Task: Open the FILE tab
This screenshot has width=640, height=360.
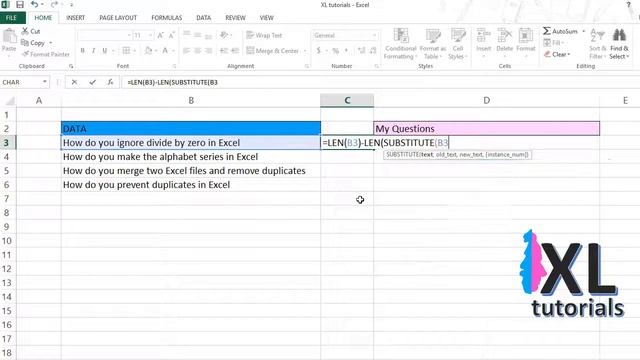Action: click(x=11, y=18)
